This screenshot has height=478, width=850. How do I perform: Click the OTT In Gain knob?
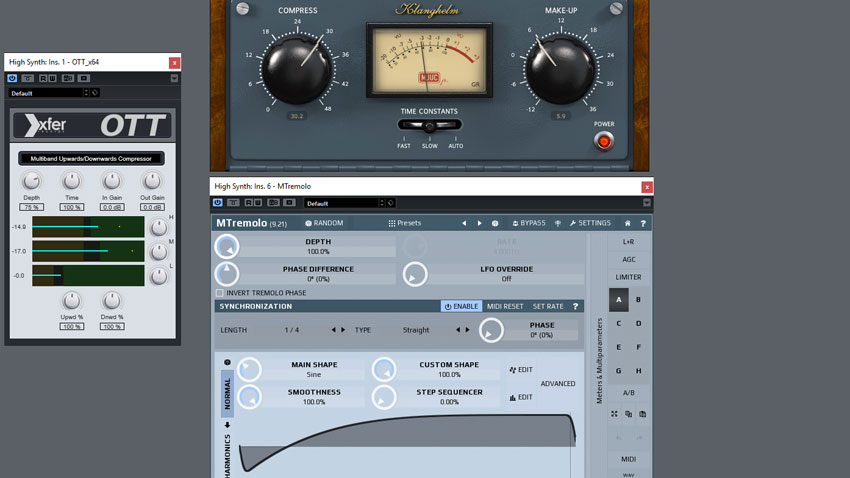pyautogui.click(x=112, y=181)
